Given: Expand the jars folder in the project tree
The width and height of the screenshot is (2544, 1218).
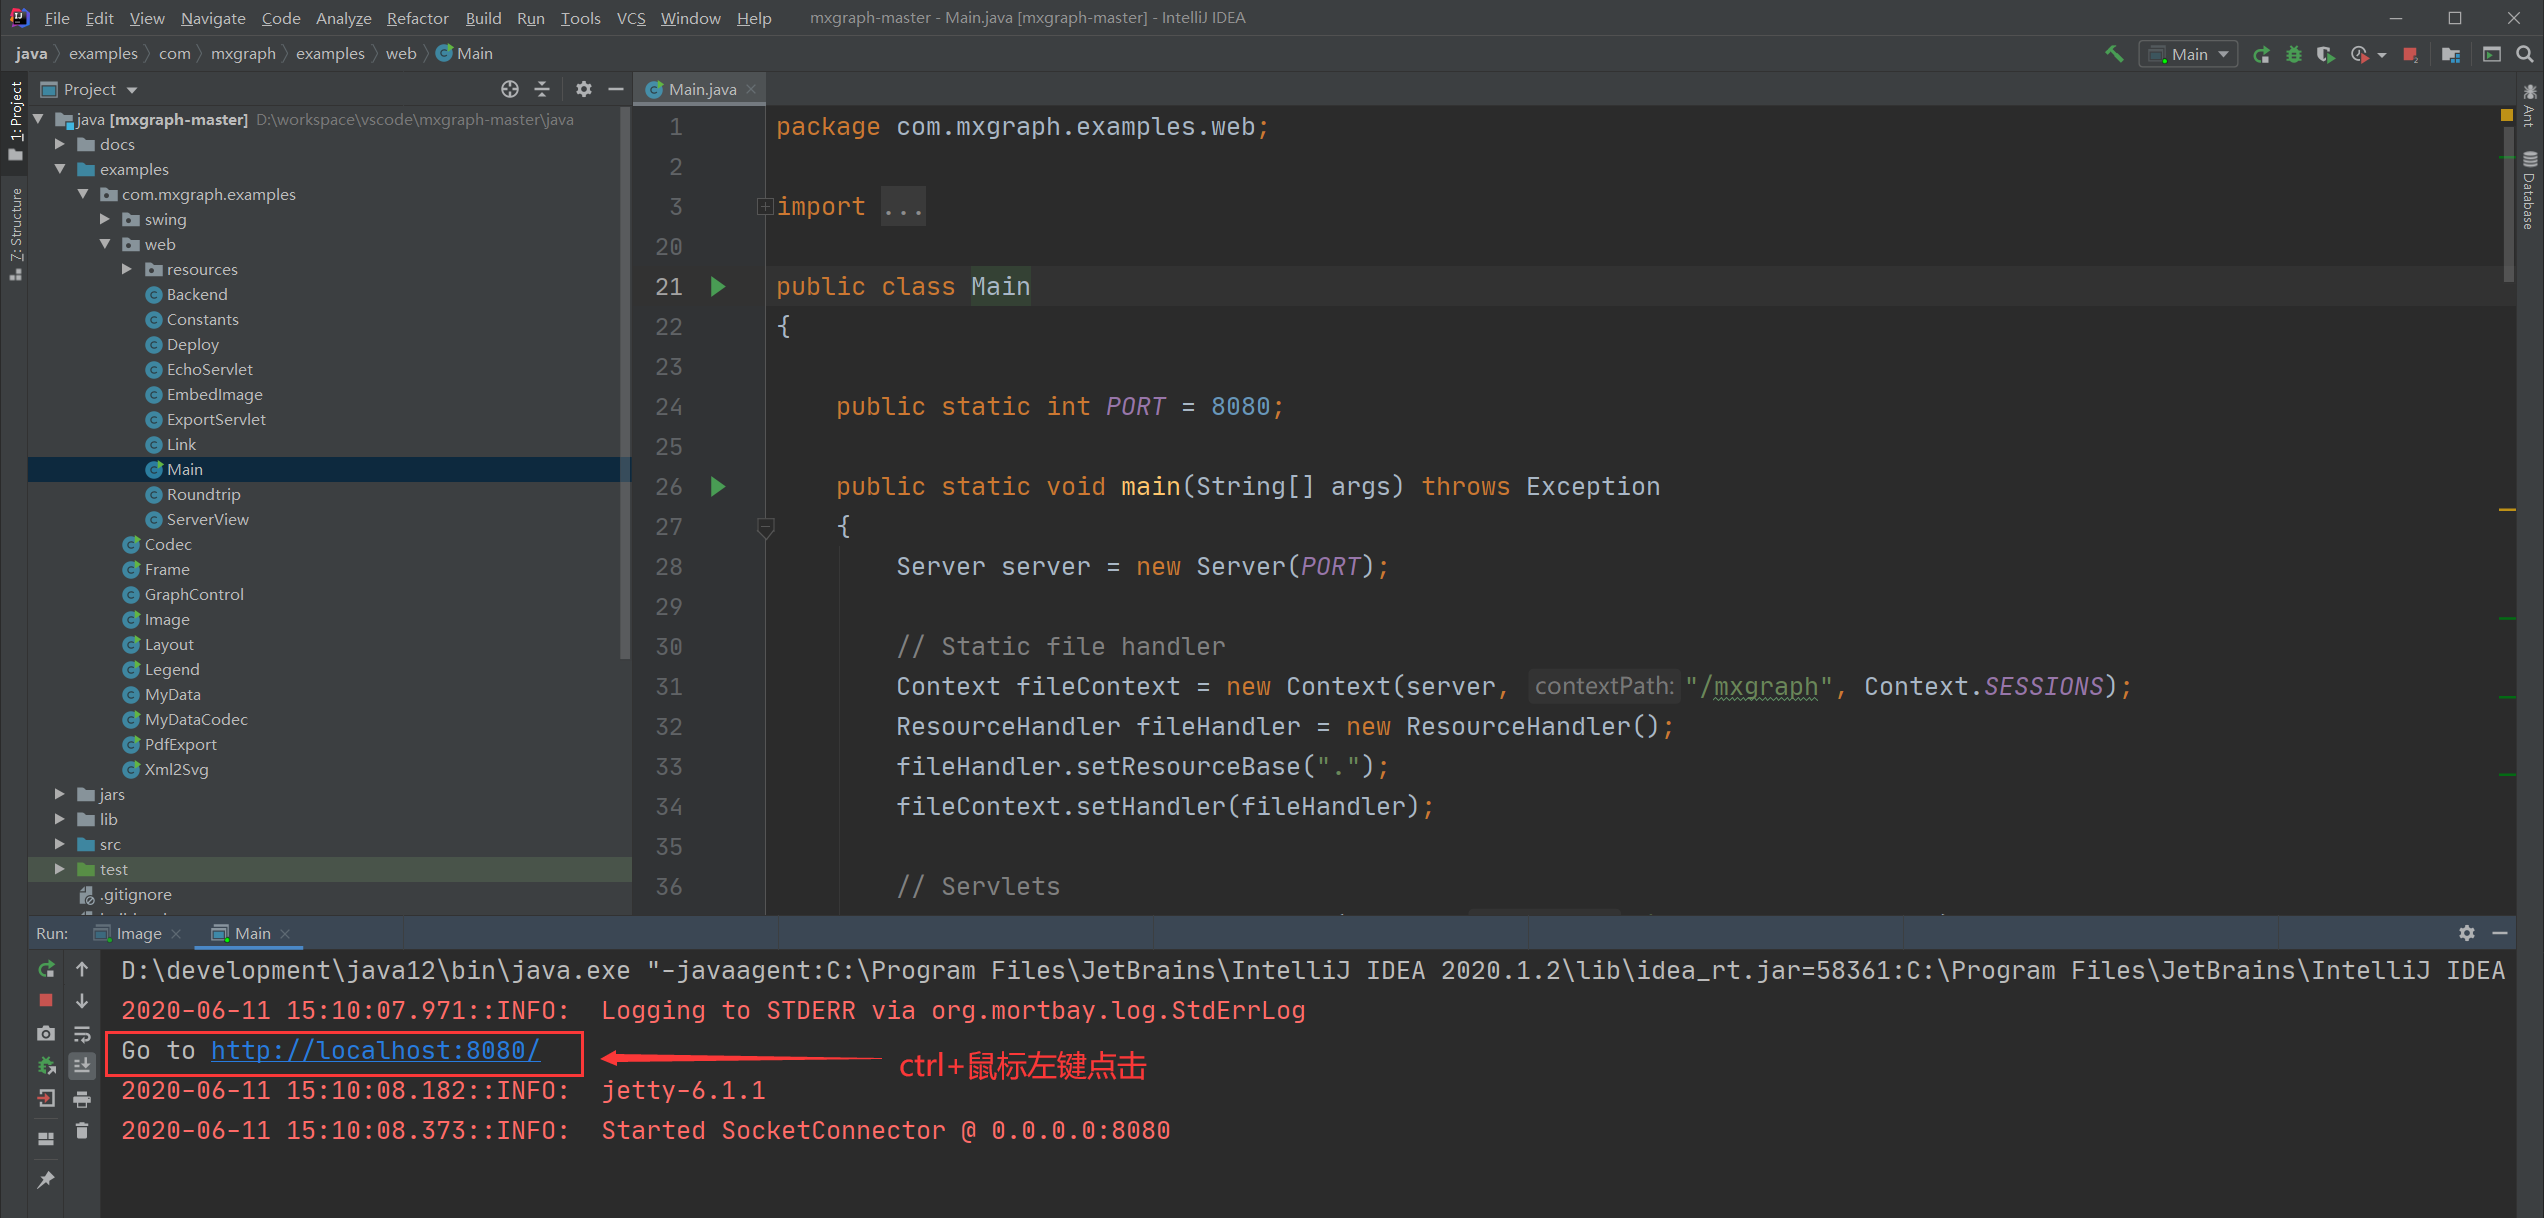Looking at the screenshot, I should pos(60,794).
